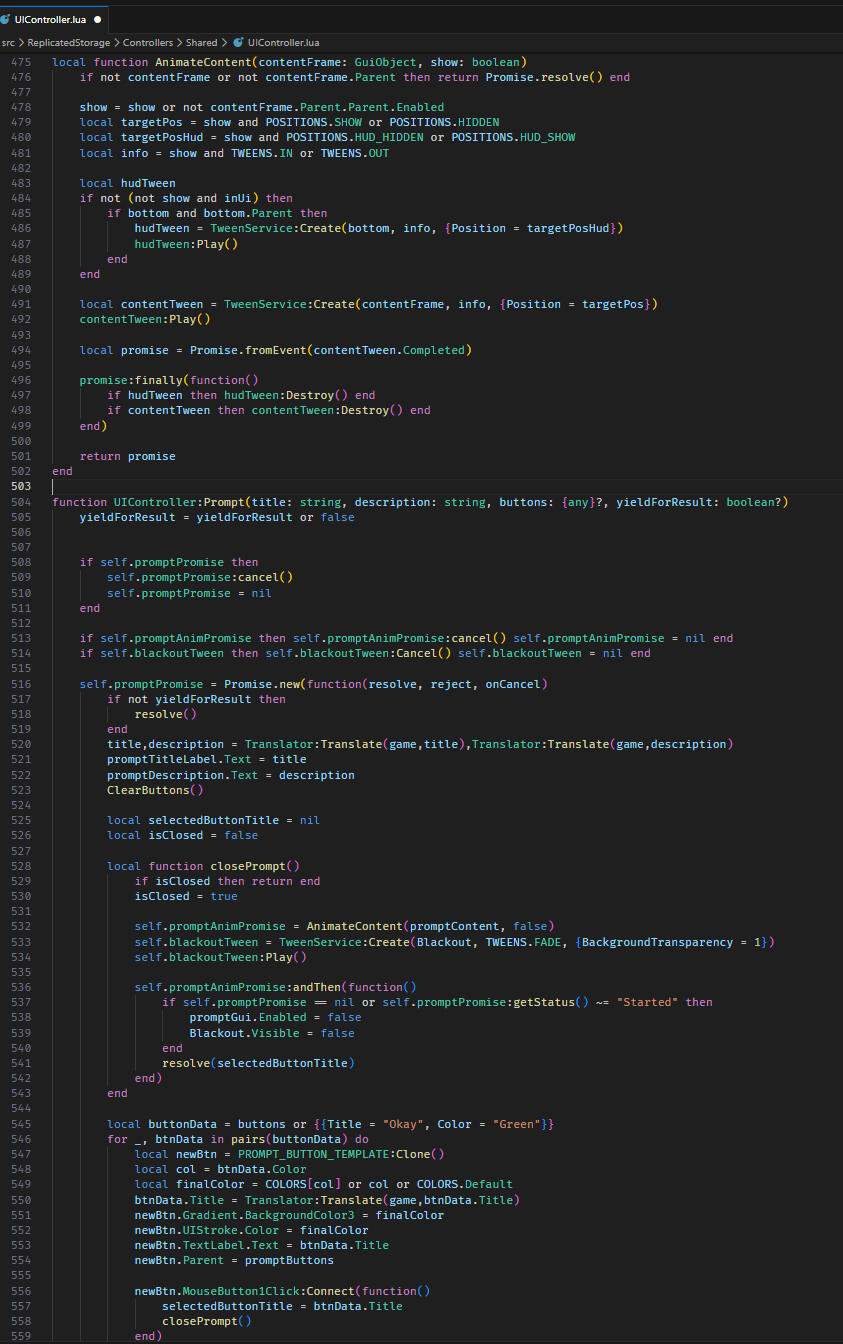Click the Lua file icon in the breadcrumb path
Image resolution: width=843 pixels, height=1344 pixels.
click(238, 43)
